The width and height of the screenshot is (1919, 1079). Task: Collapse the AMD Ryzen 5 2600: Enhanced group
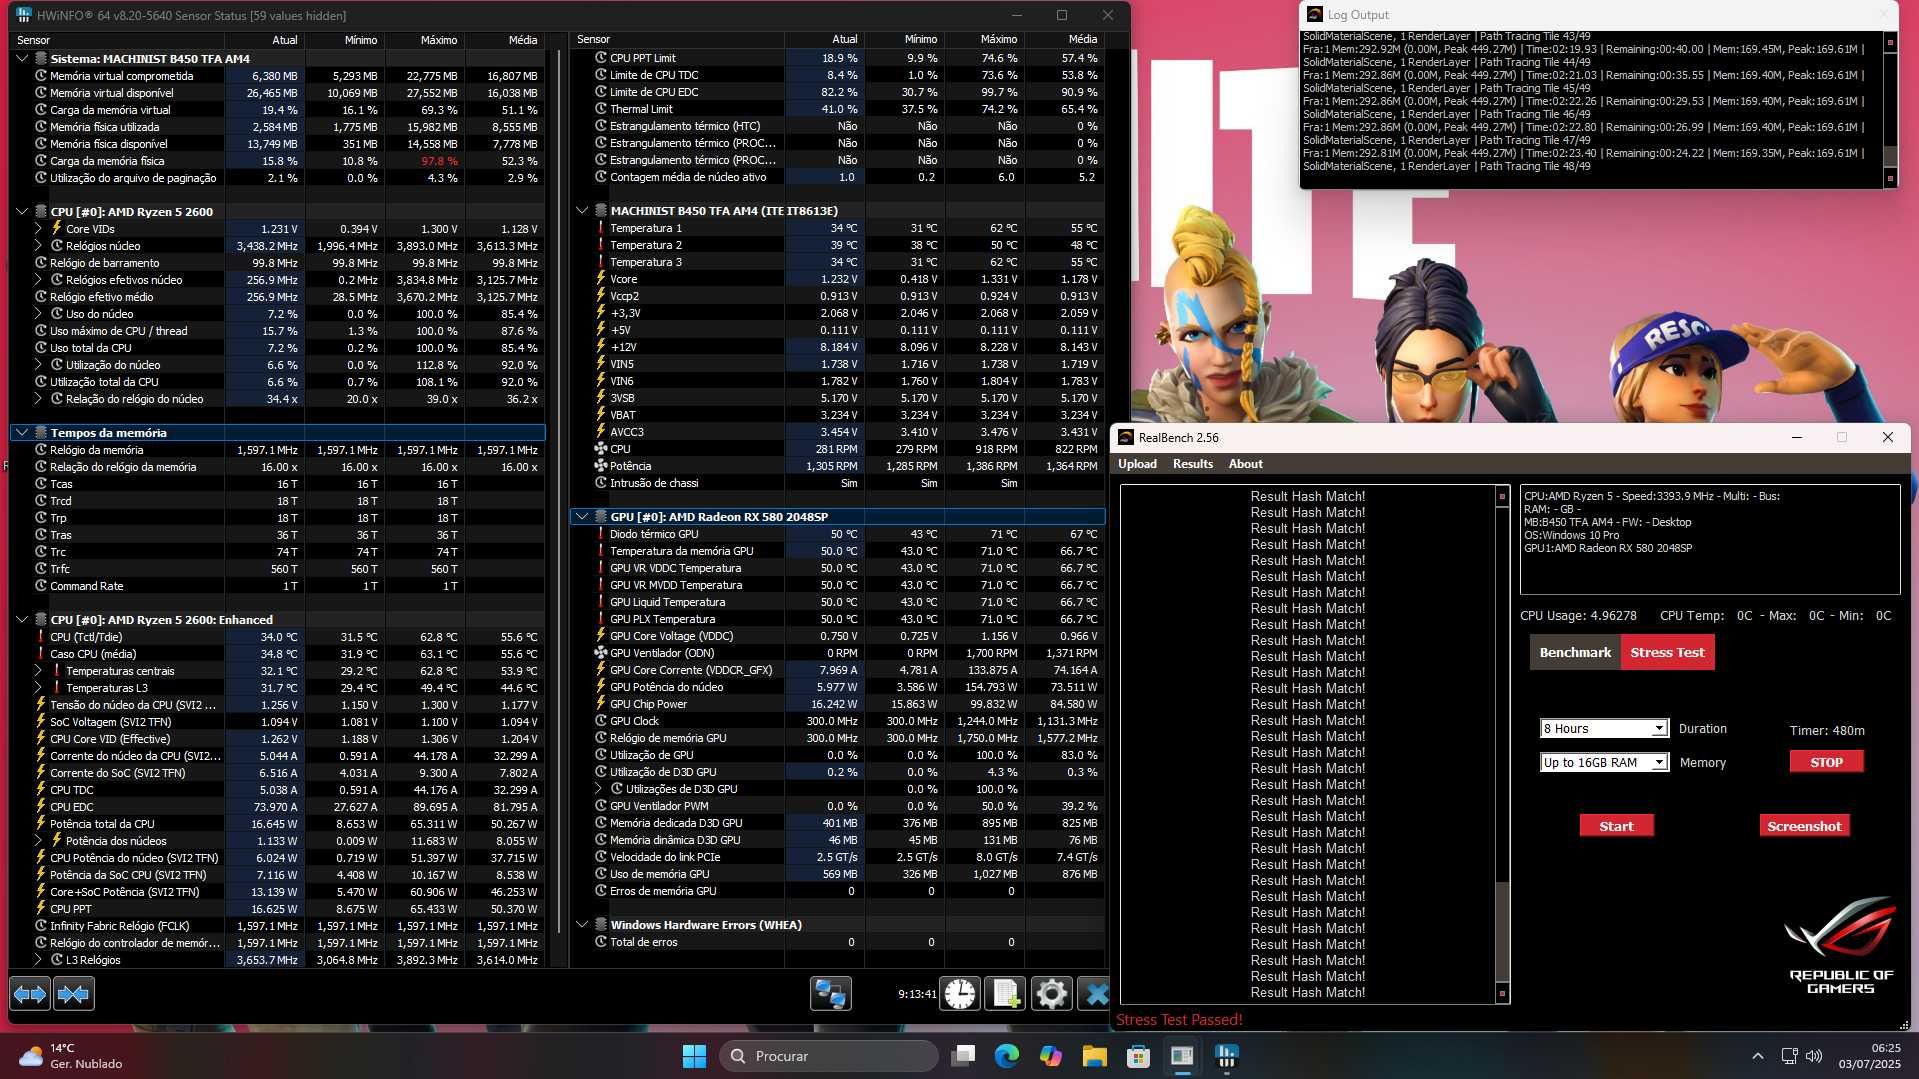pos(22,620)
